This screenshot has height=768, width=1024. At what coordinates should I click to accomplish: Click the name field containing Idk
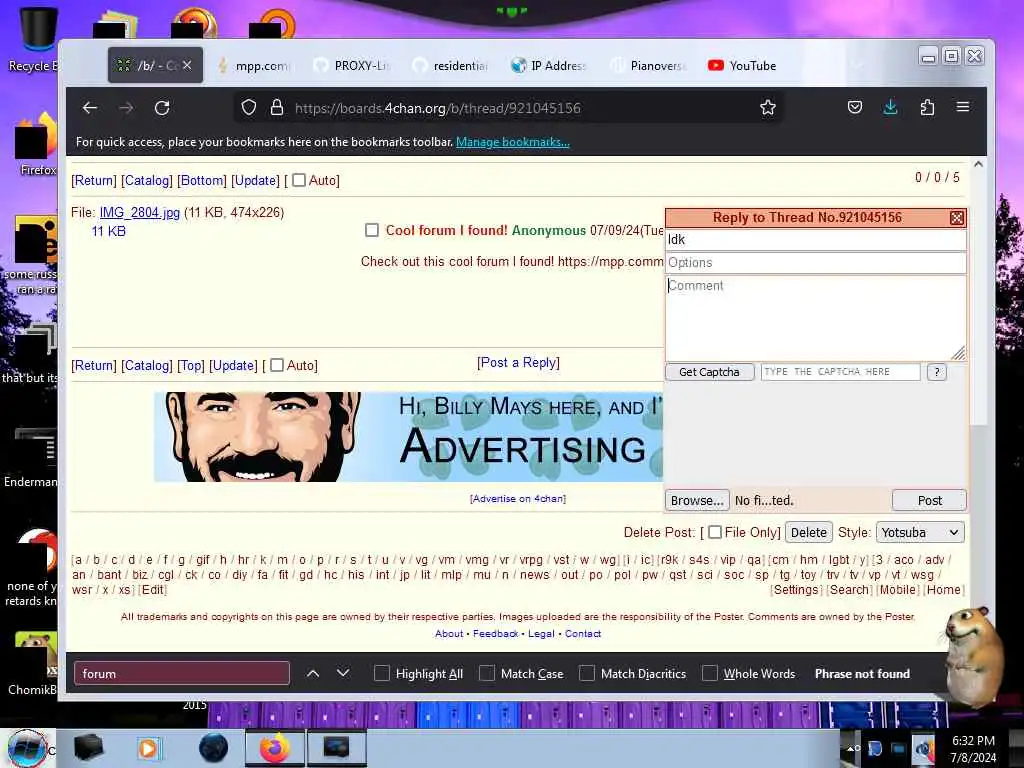click(x=815, y=240)
